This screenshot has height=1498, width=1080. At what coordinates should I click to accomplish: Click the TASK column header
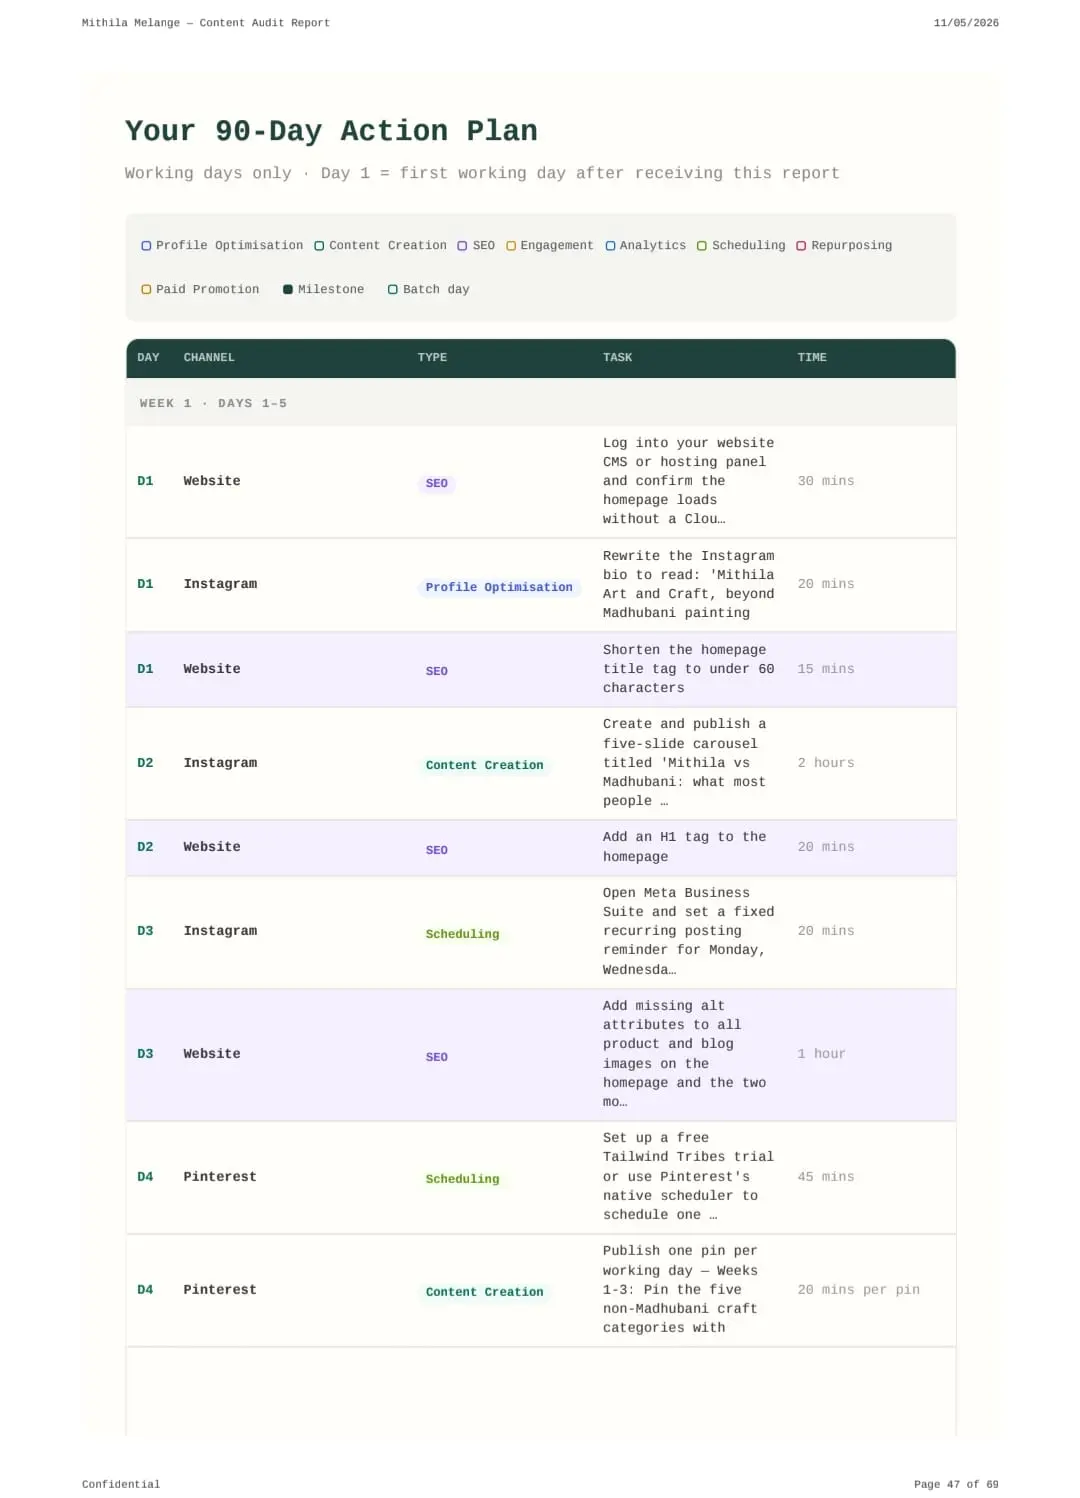(617, 358)
